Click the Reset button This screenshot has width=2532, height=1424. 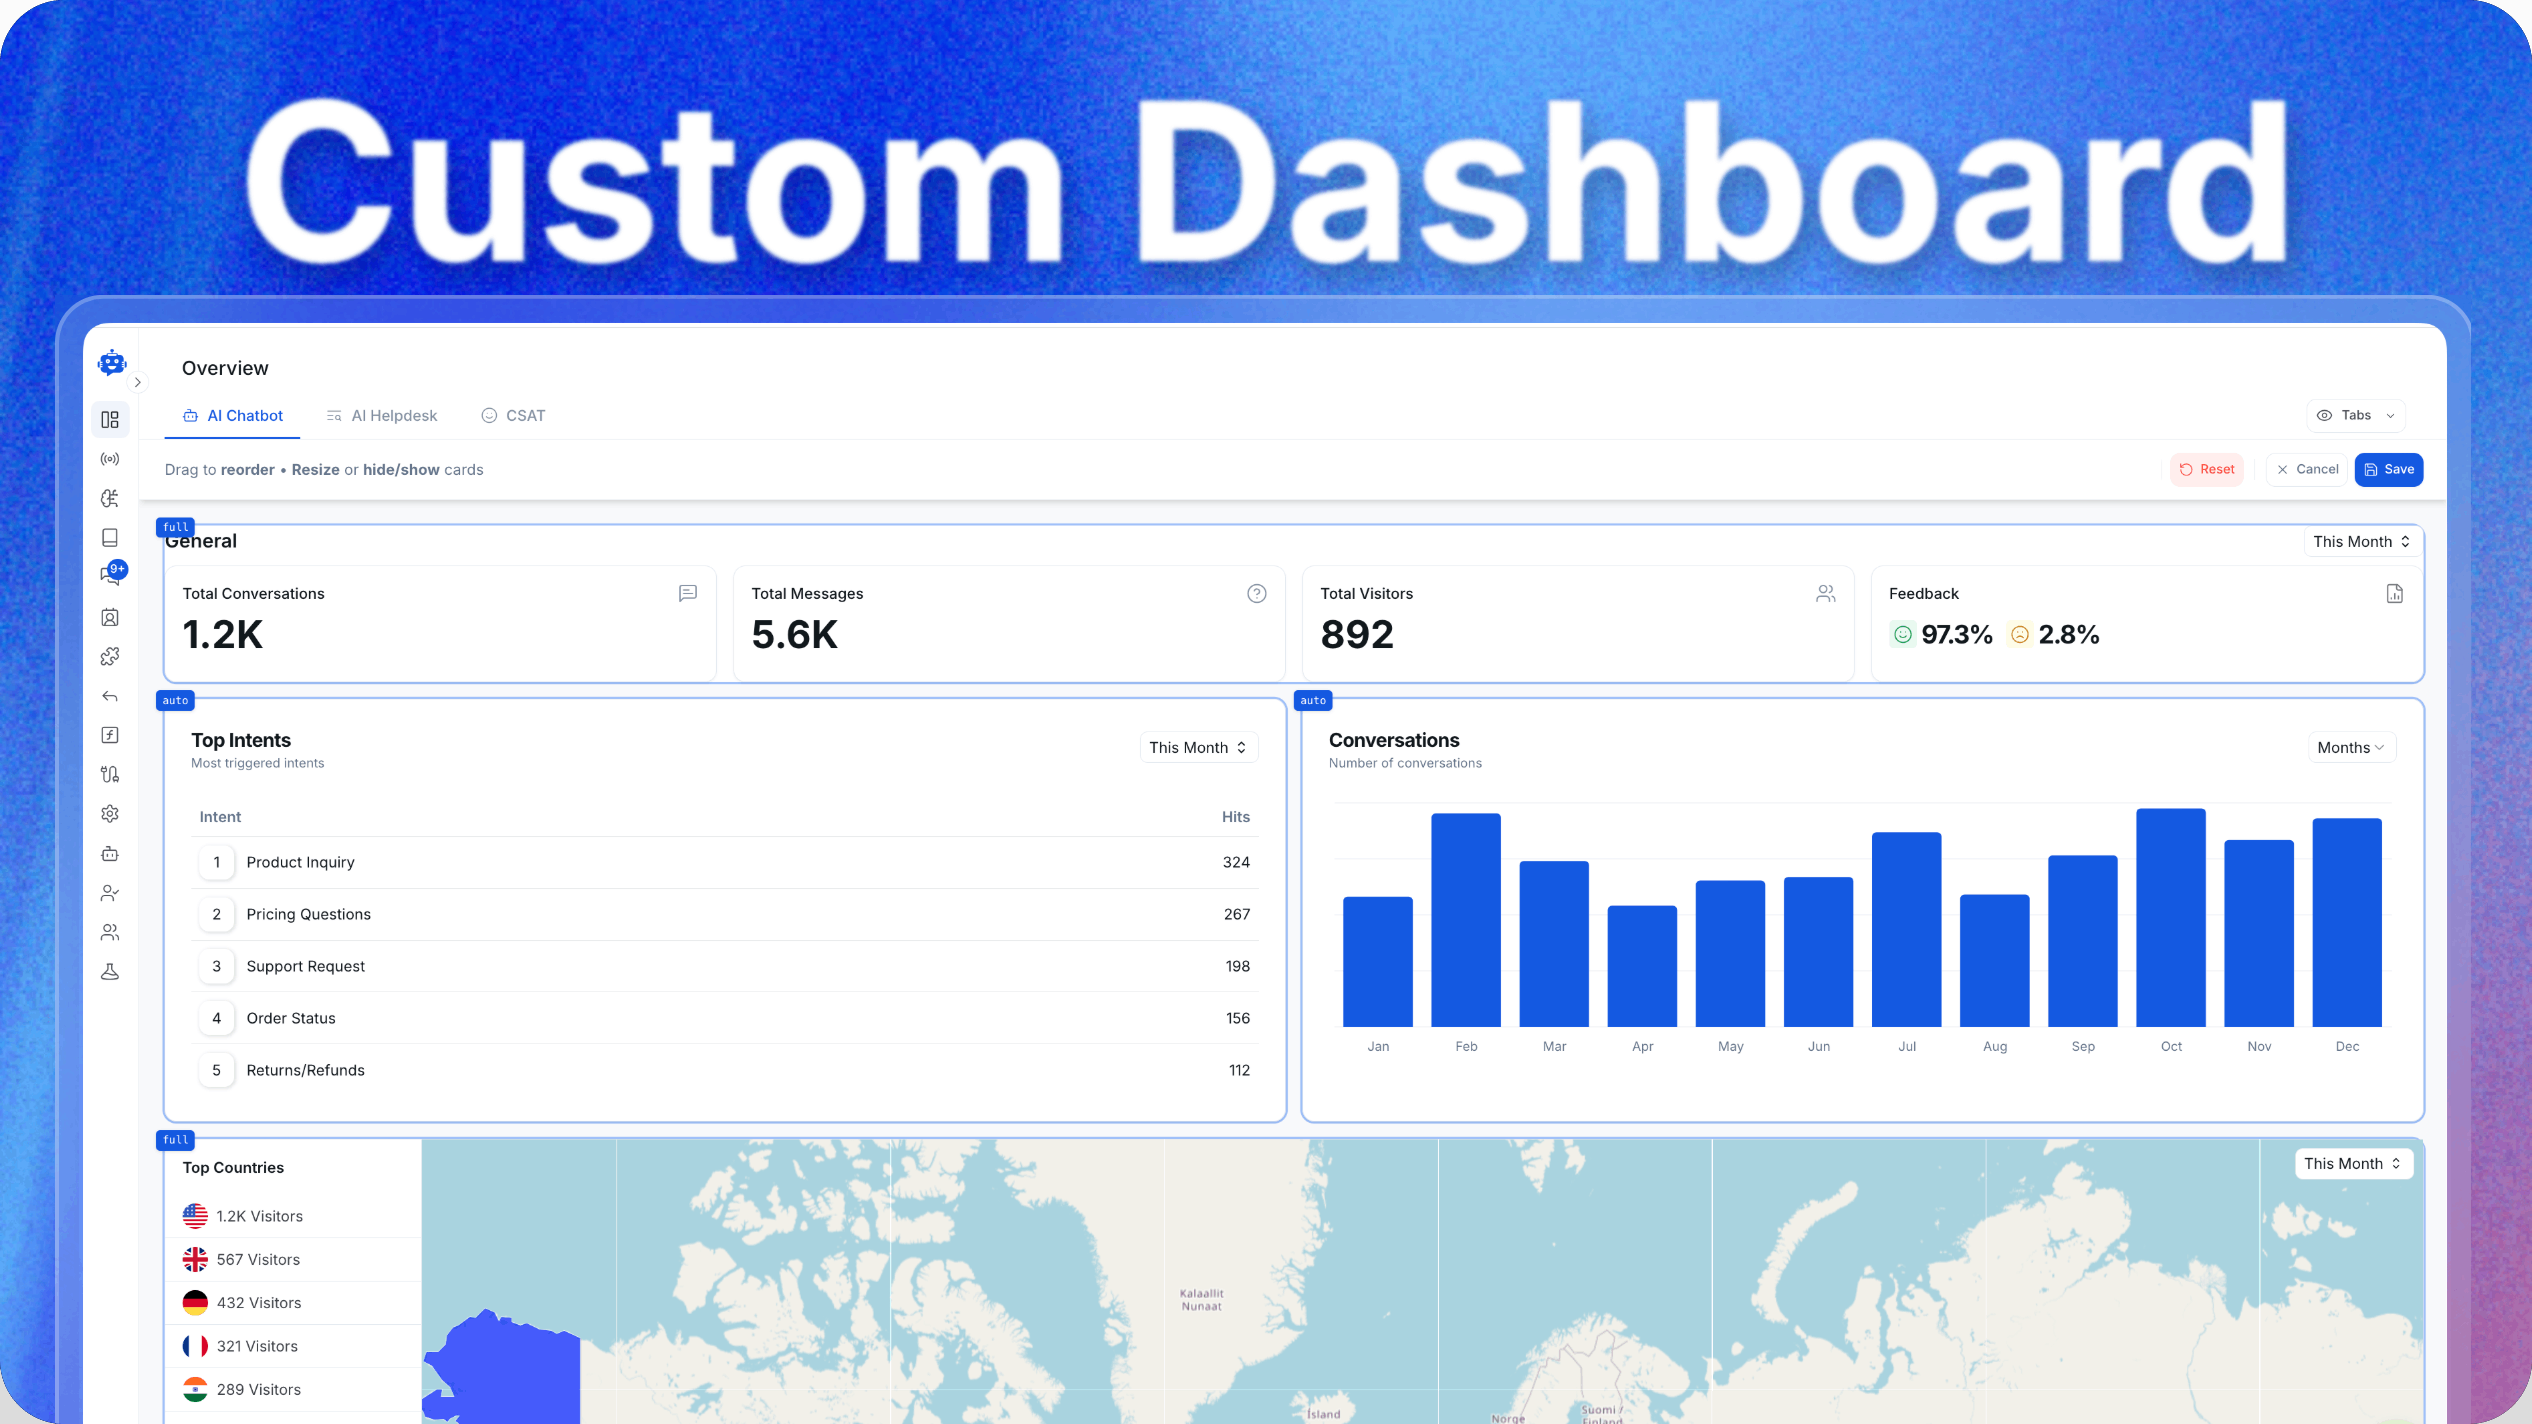point(2206,469)
